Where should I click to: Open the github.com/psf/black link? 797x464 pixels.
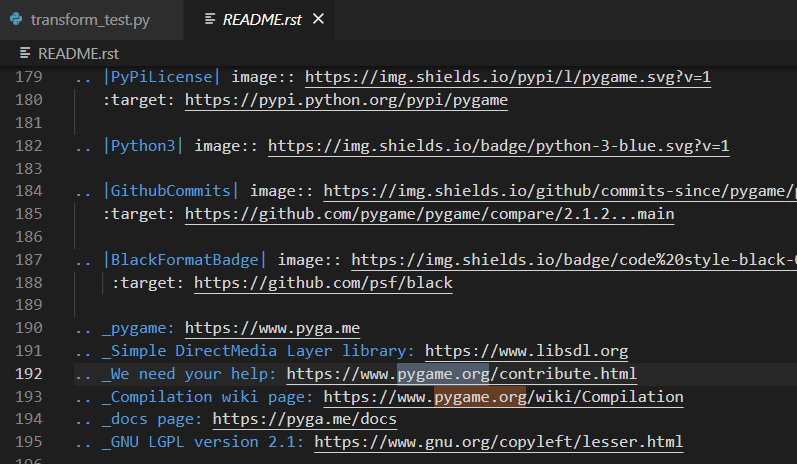[323, 283]
